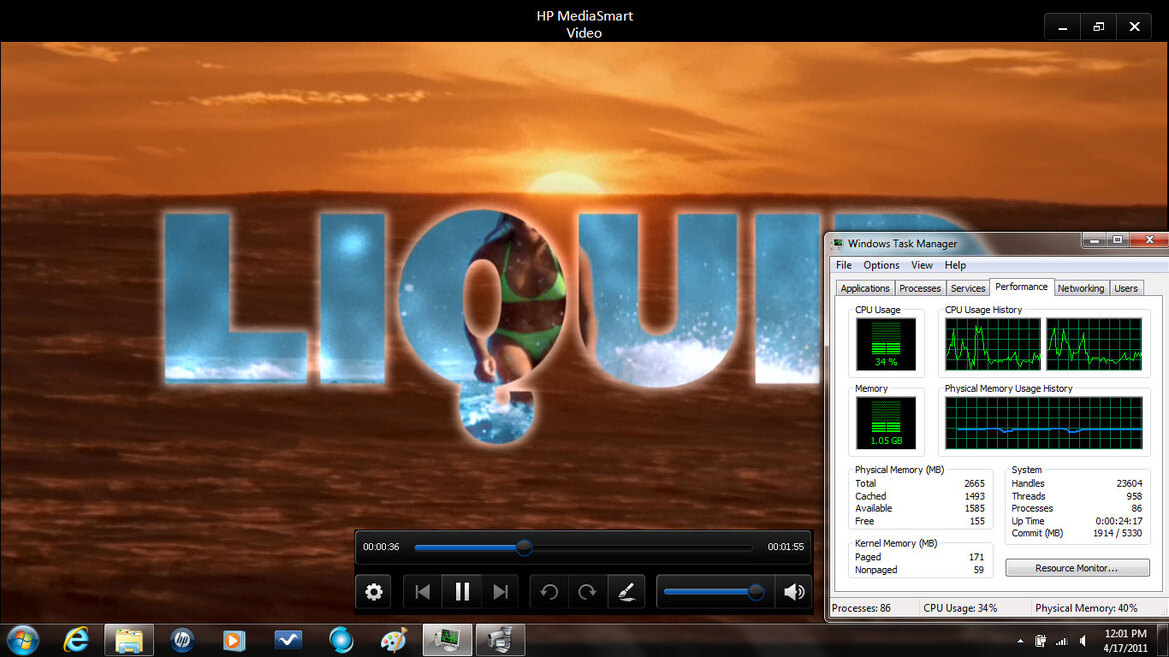Click the Resource Monitor button
This screenshot has height=657, width=1169.
click(x=1077, y=568)
